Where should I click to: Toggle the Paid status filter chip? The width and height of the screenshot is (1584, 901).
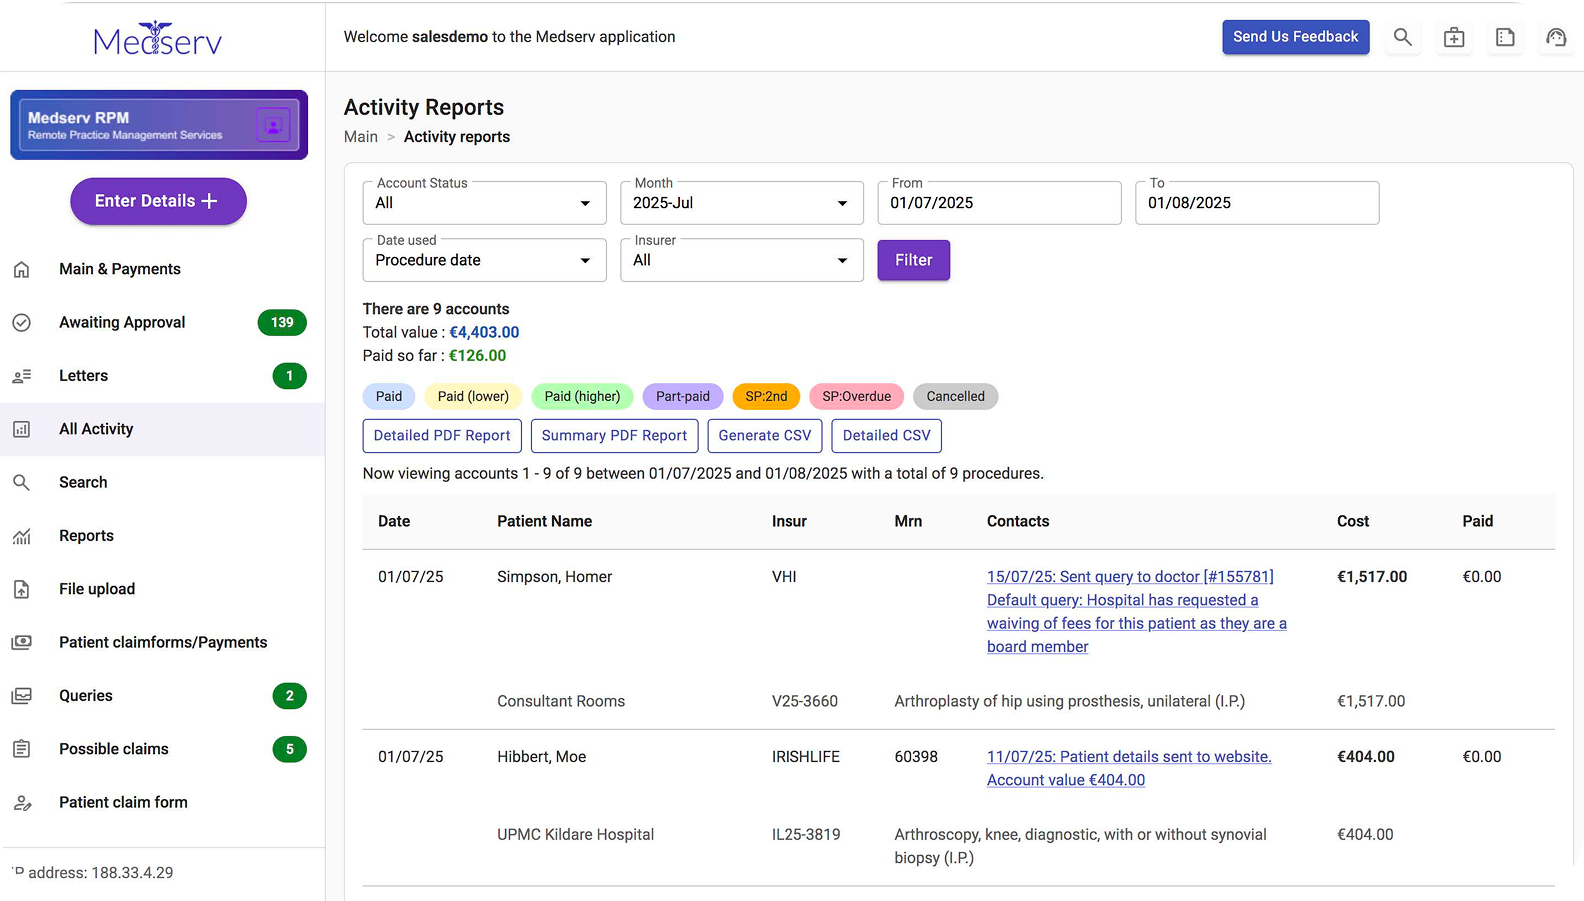coord(389,397)
